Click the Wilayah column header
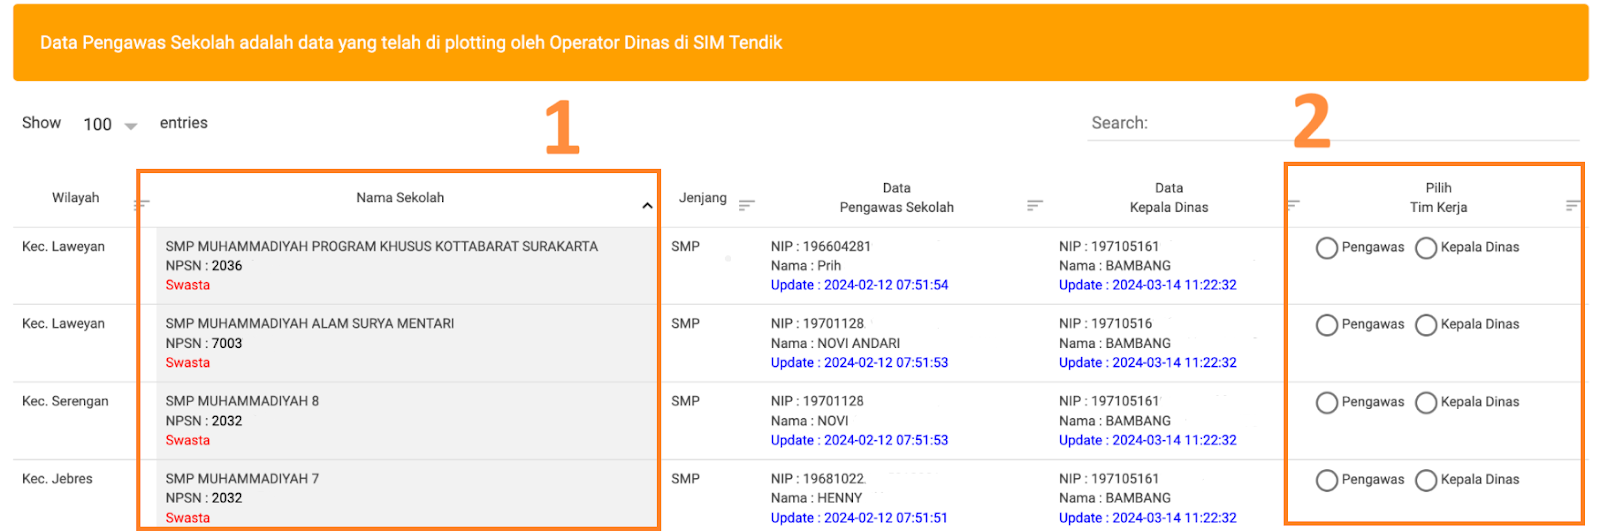The width and height of the screenshot is (1600, 531). point(76,198)
